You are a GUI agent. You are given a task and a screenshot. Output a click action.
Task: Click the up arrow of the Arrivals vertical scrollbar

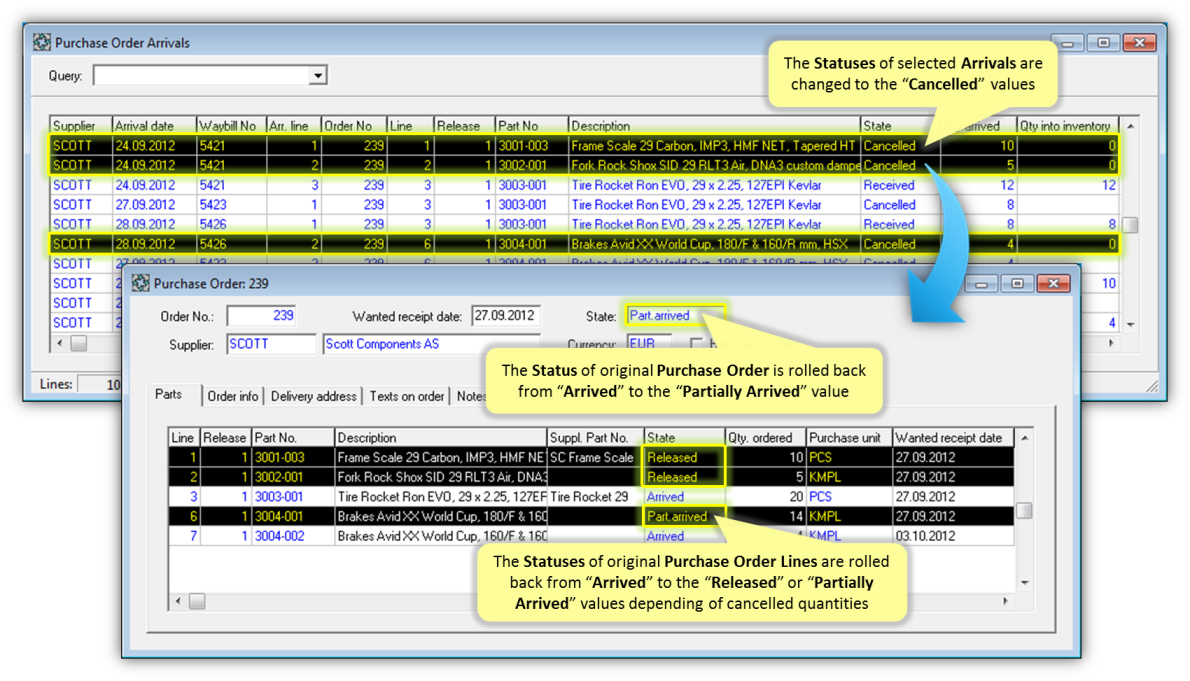[x=1130, y=126]
